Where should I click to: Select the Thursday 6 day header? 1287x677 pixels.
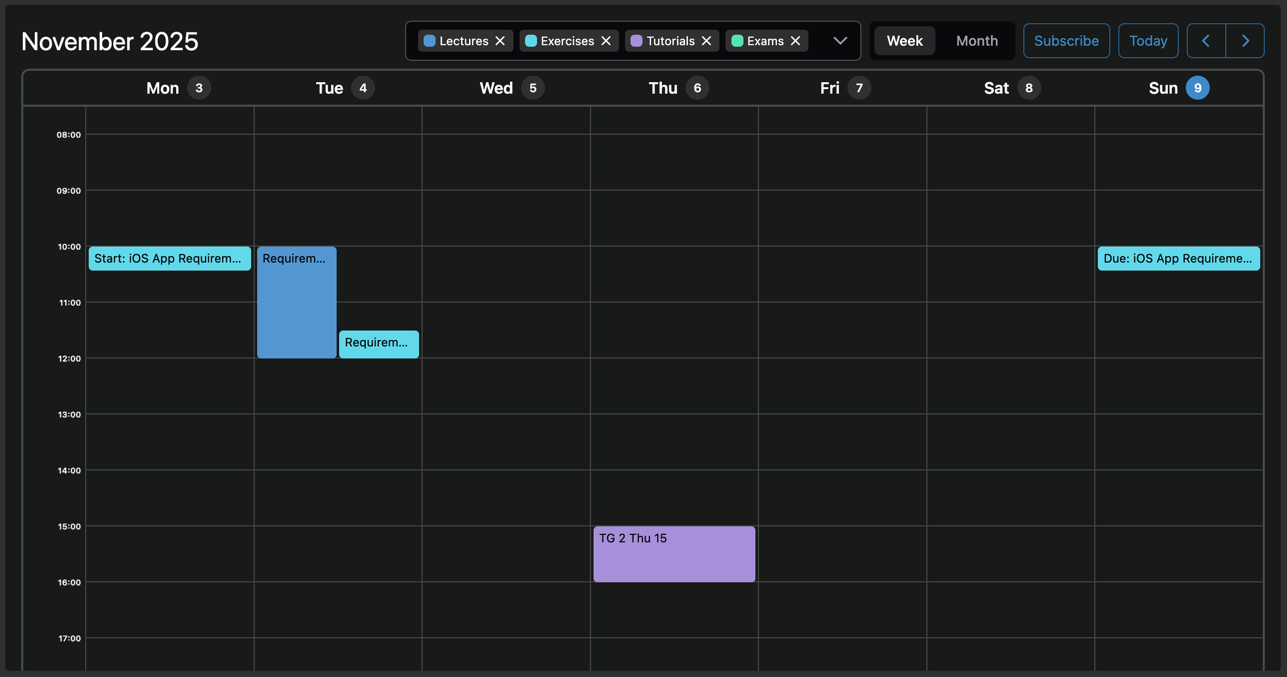point(677,88)
